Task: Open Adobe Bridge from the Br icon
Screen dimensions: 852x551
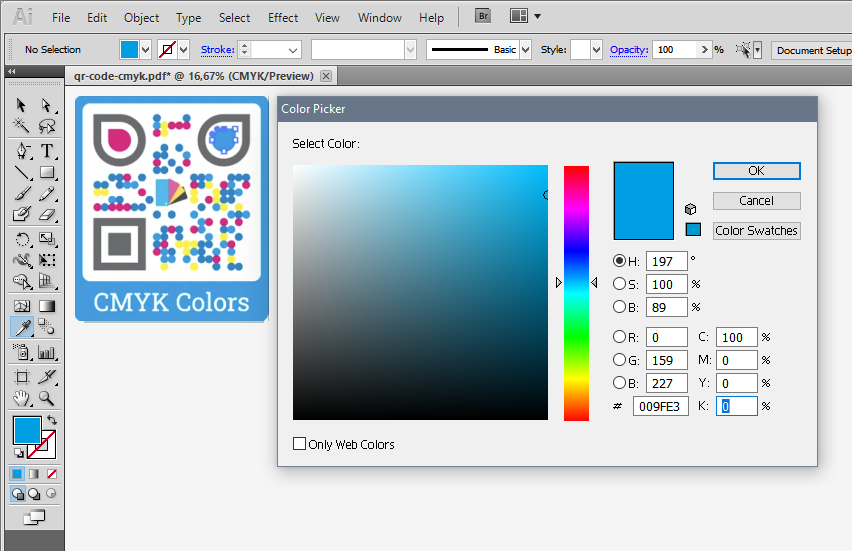Action: click(482, 16)
